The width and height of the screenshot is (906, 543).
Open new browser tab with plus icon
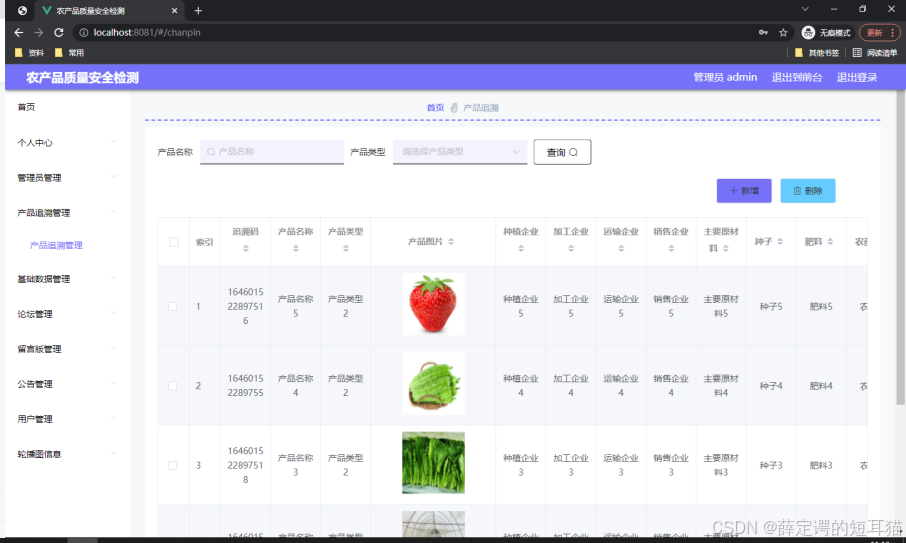(198, 10)
